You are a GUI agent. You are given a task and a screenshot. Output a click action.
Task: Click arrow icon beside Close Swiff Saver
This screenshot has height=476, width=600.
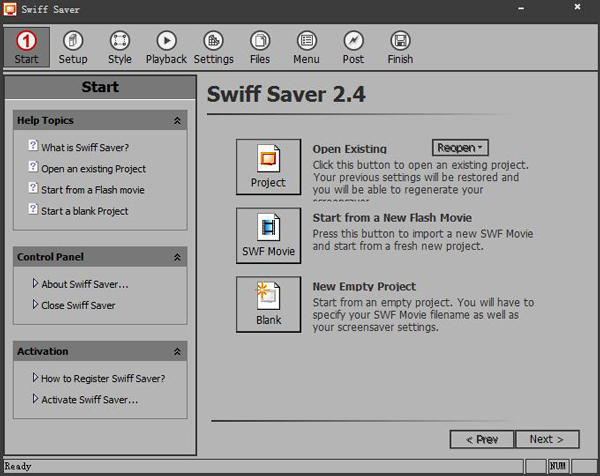click(x=35, y=304)
